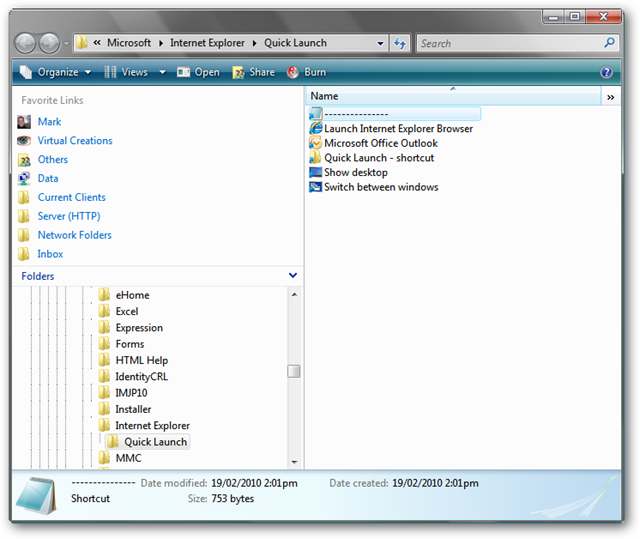Screen dimensions: 640x539
Task: Click the Virtual Creations eye icon
Action: (24, 141)
